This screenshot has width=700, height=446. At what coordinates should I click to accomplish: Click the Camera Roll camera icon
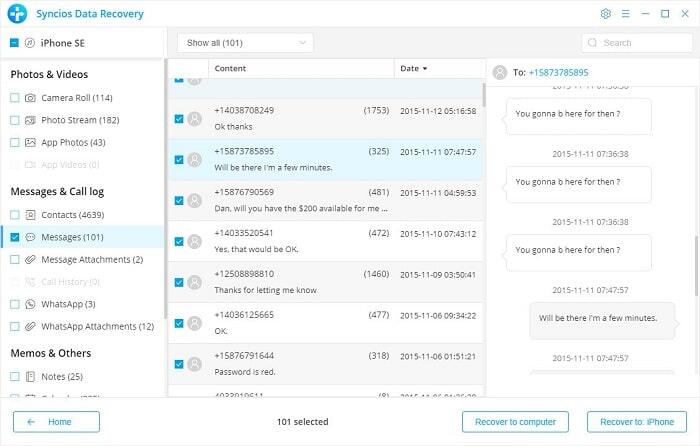coord(31,98)
